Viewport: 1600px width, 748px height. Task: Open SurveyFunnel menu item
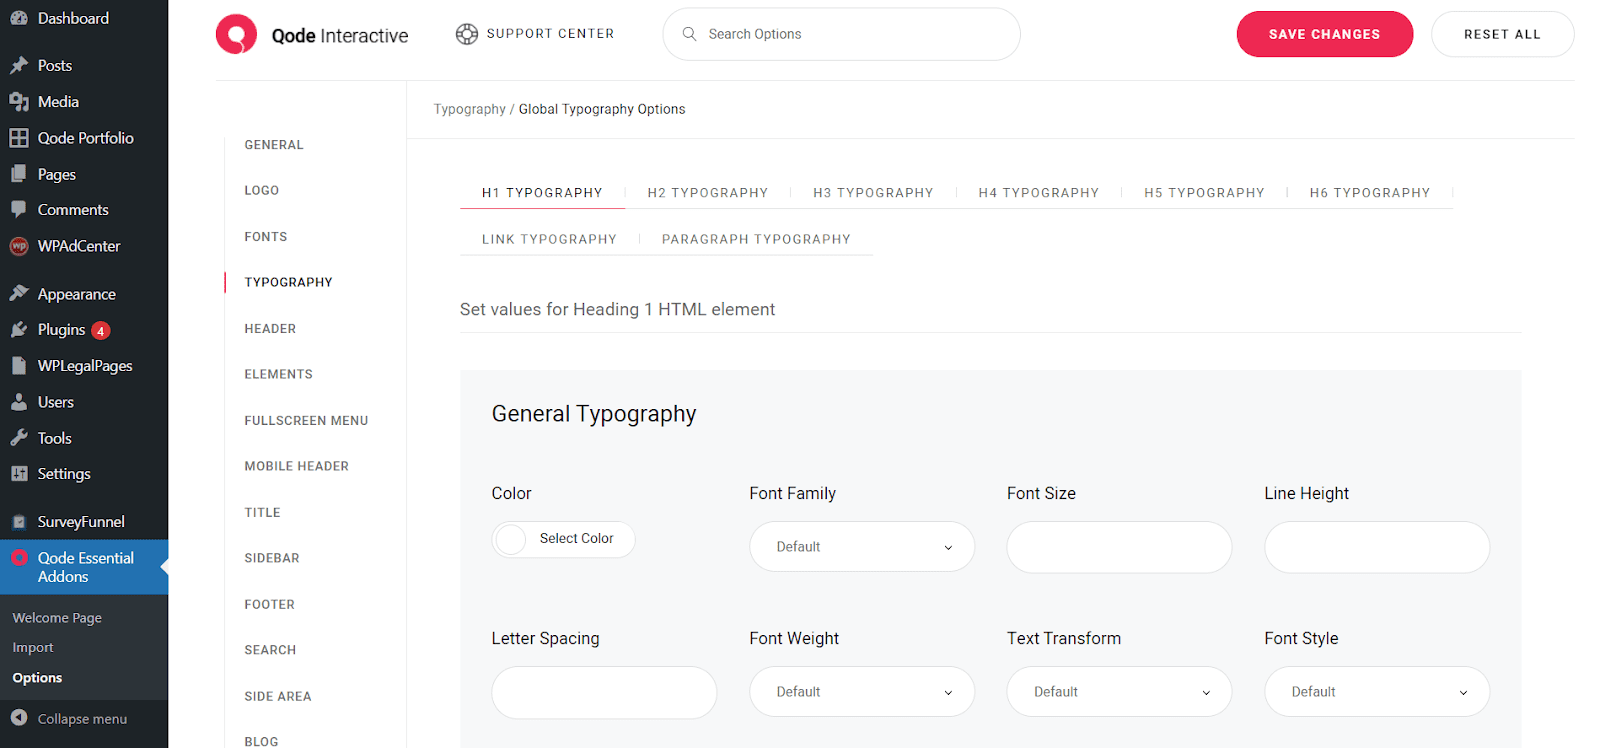click(x=80, y=522)
